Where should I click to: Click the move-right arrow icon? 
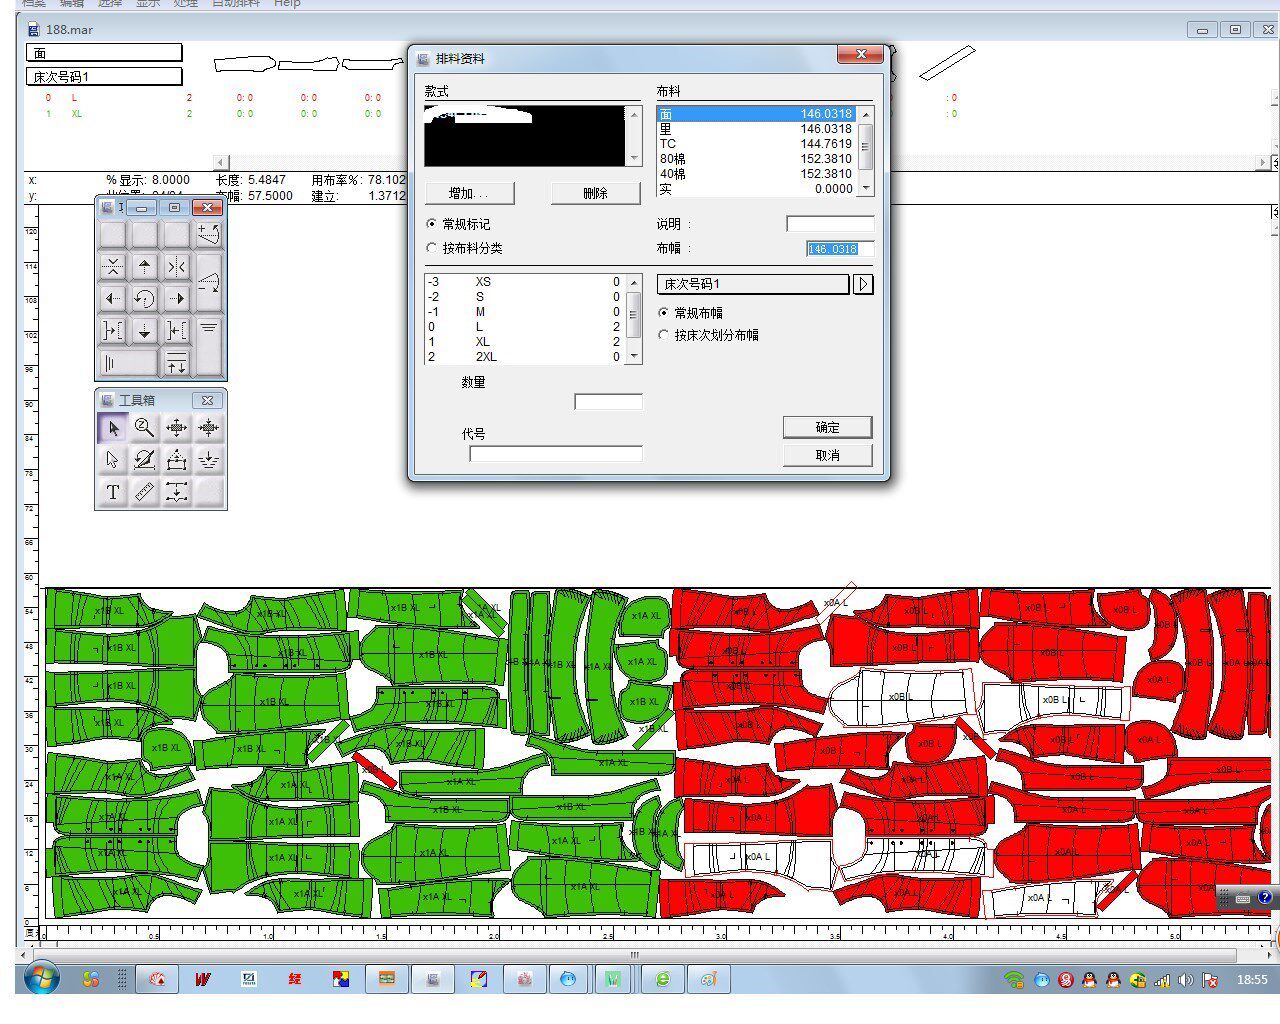click(176, 298)
